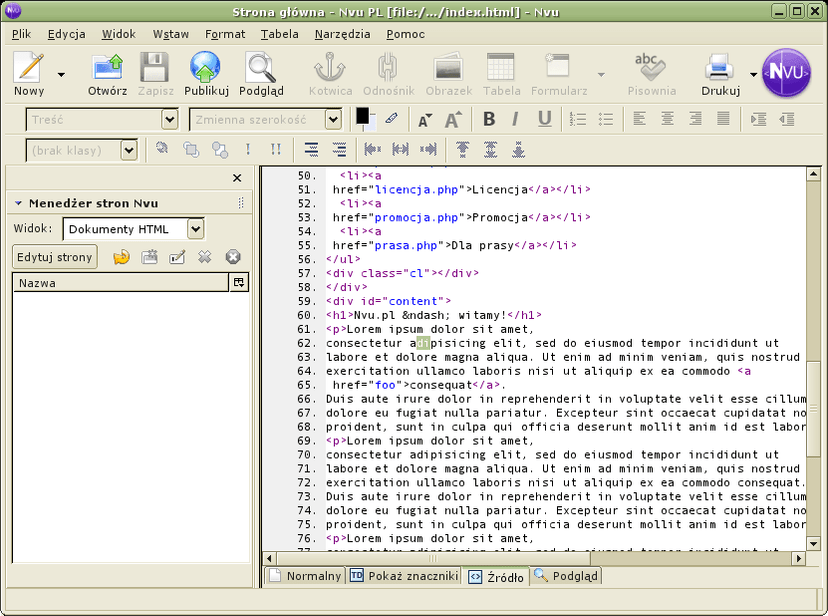Align text to the left
Screen dimensions: 828x616
coord(639,119)
